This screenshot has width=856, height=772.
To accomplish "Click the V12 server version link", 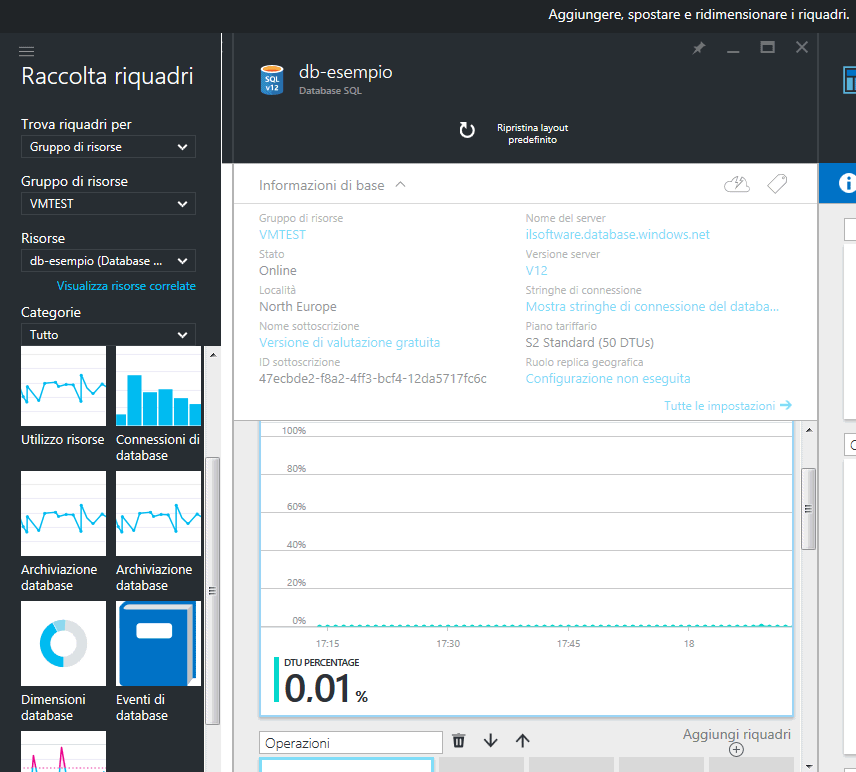I will click(x=536, y=271).
